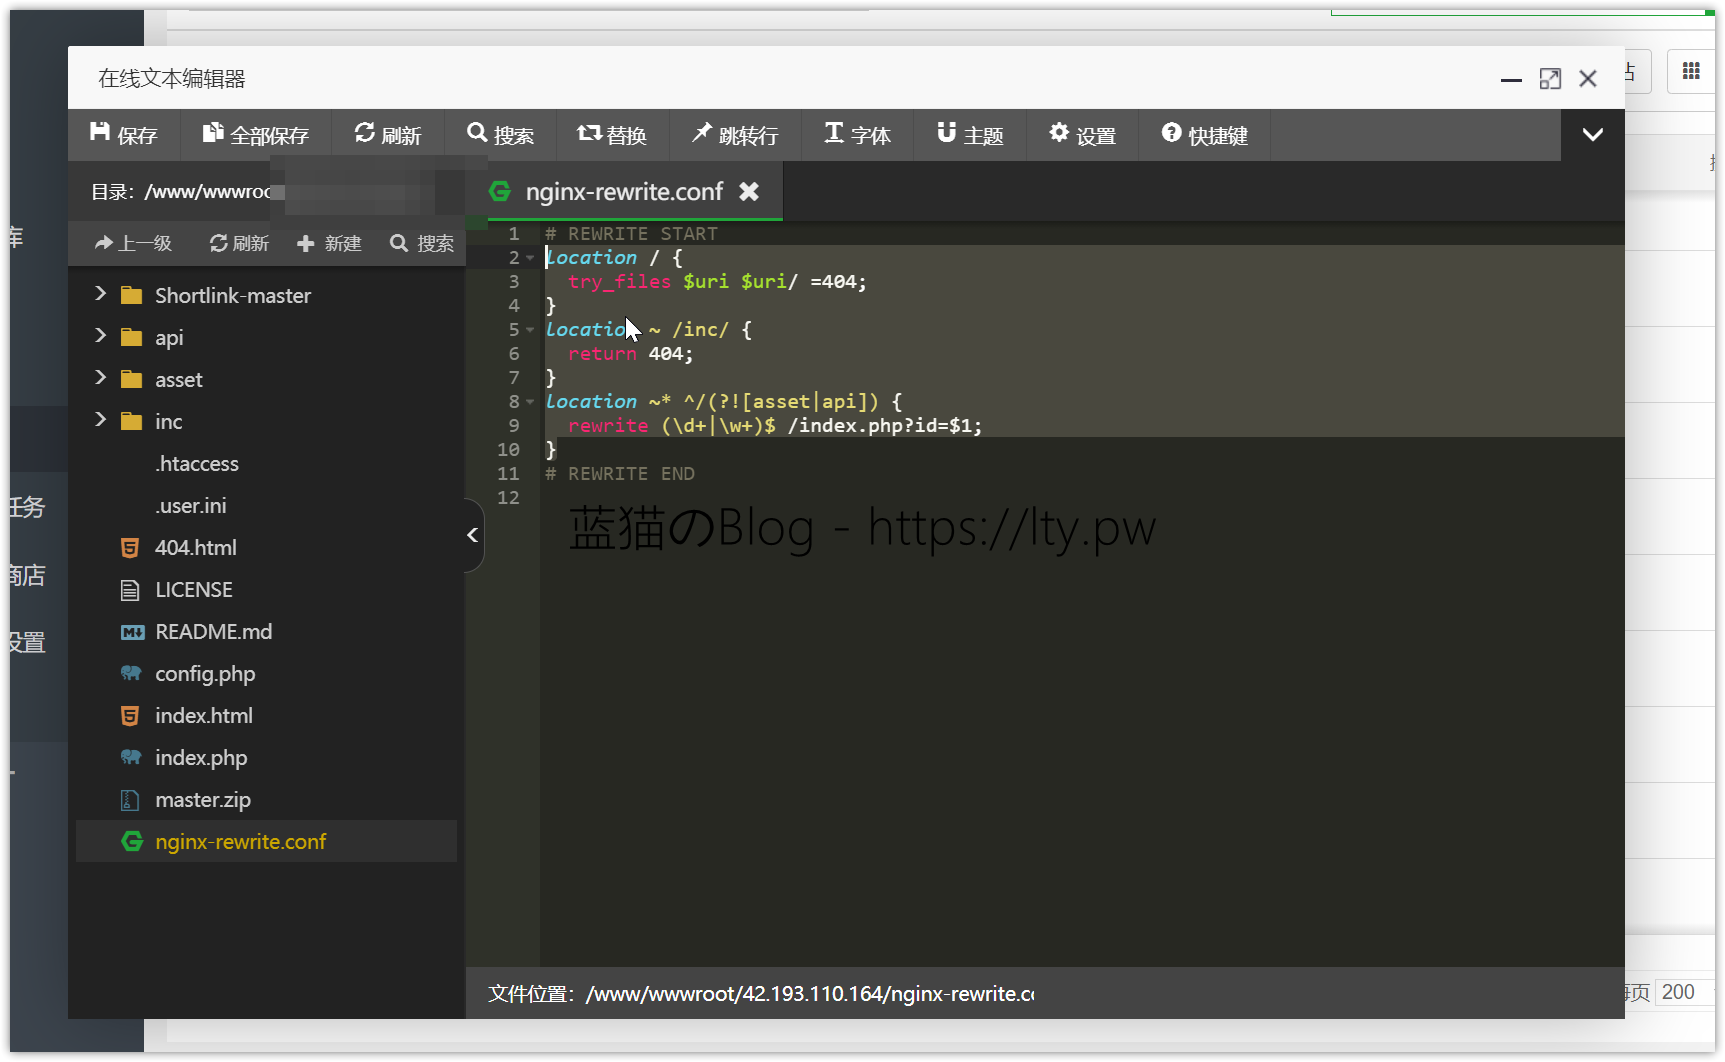Create a new item with 新建 button
This screenshot has height=1062, width=1725.
click(x=329, y=243)
